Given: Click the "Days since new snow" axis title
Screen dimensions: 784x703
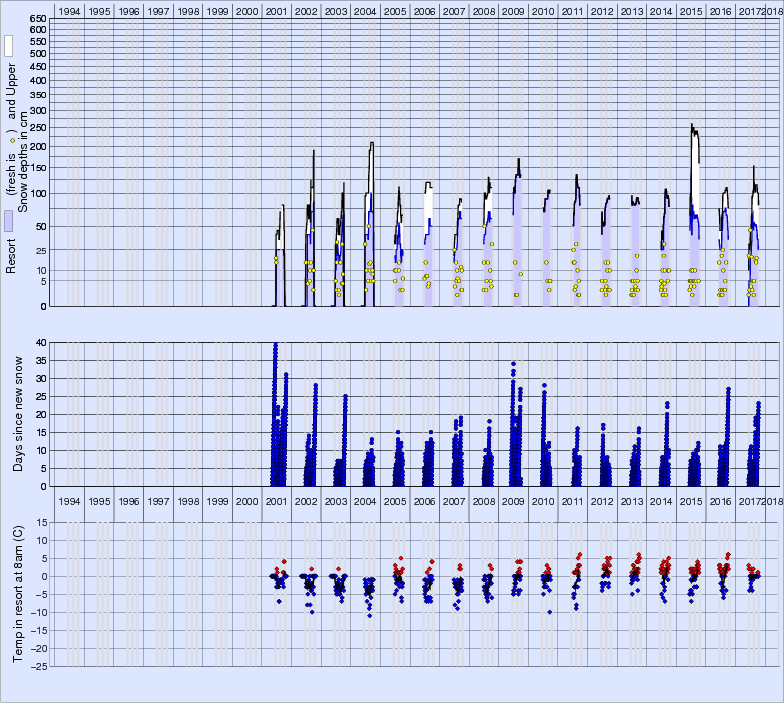Looking at the screenshot, I should click(x=42, y=414).
